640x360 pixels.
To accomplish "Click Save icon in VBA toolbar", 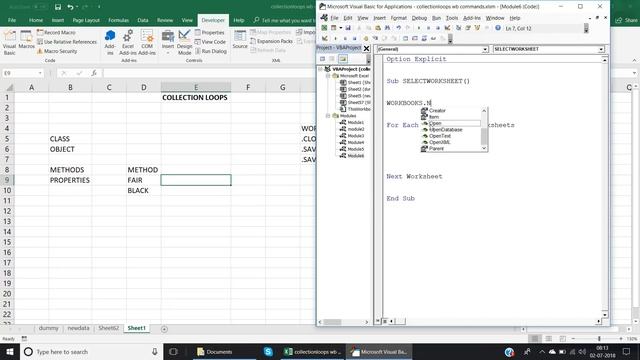I will pos(348,28).
